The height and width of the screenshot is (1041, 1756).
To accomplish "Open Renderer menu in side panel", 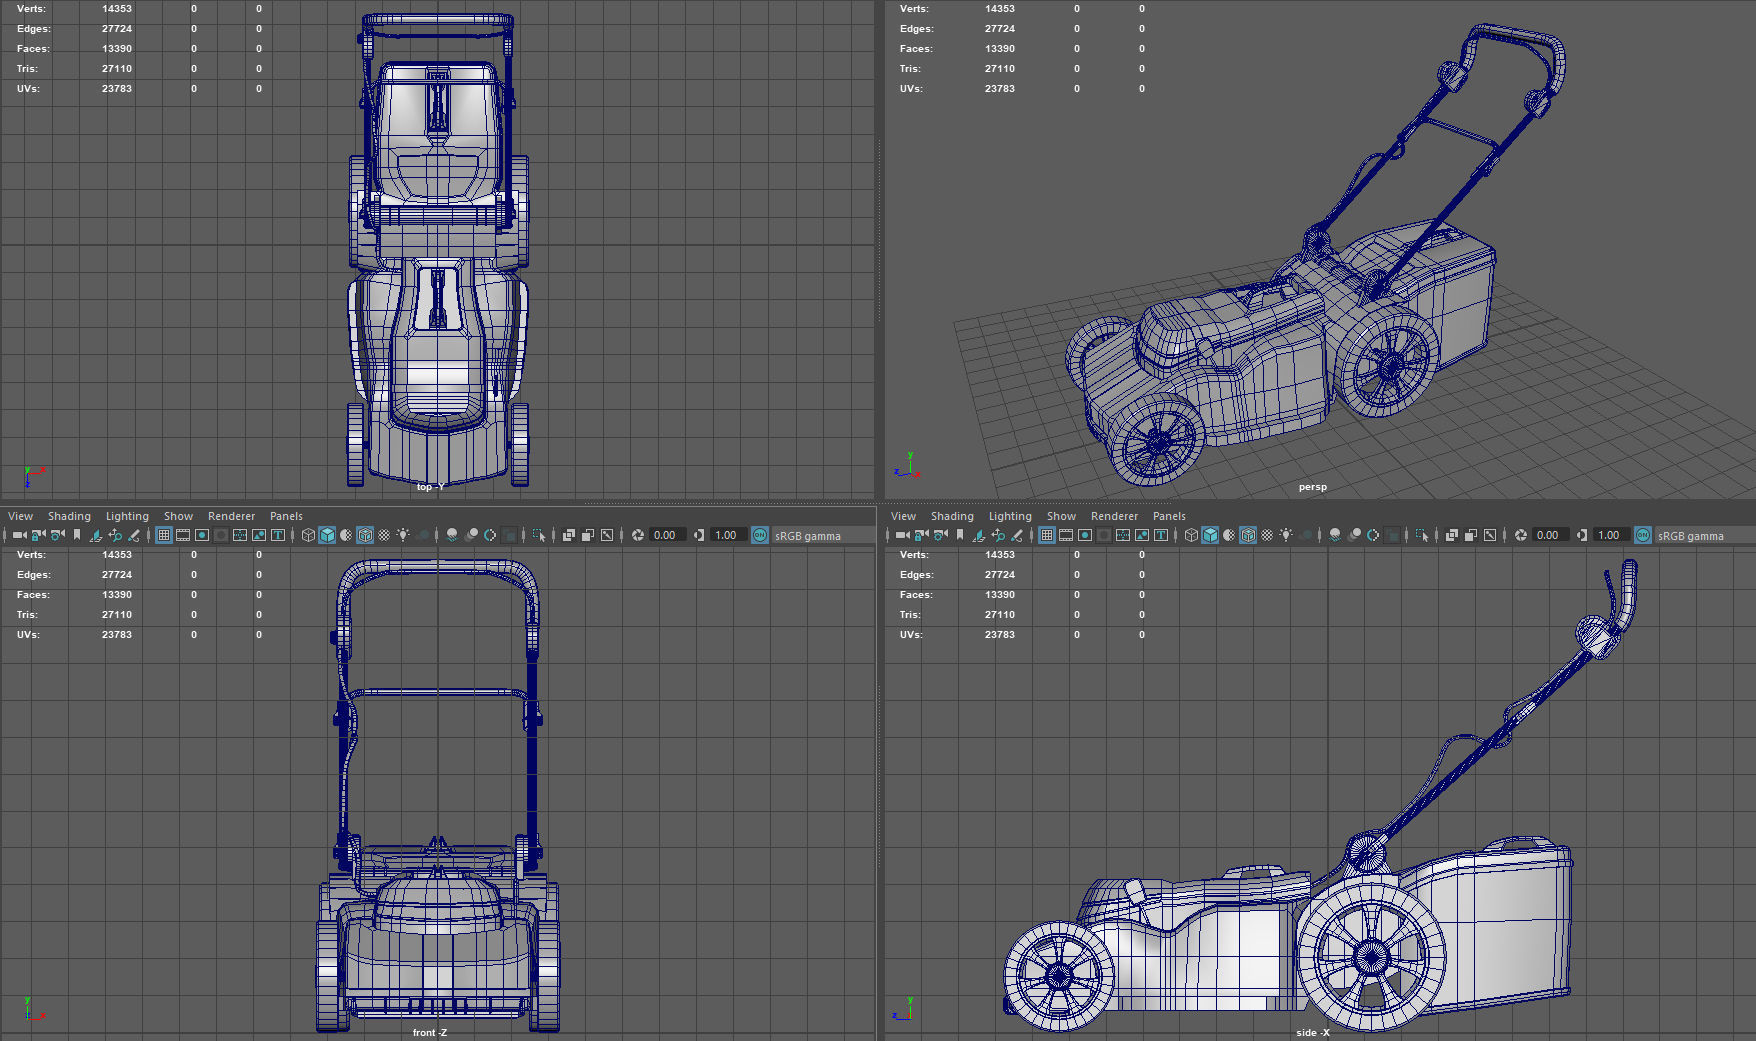I will point(1114,516).
